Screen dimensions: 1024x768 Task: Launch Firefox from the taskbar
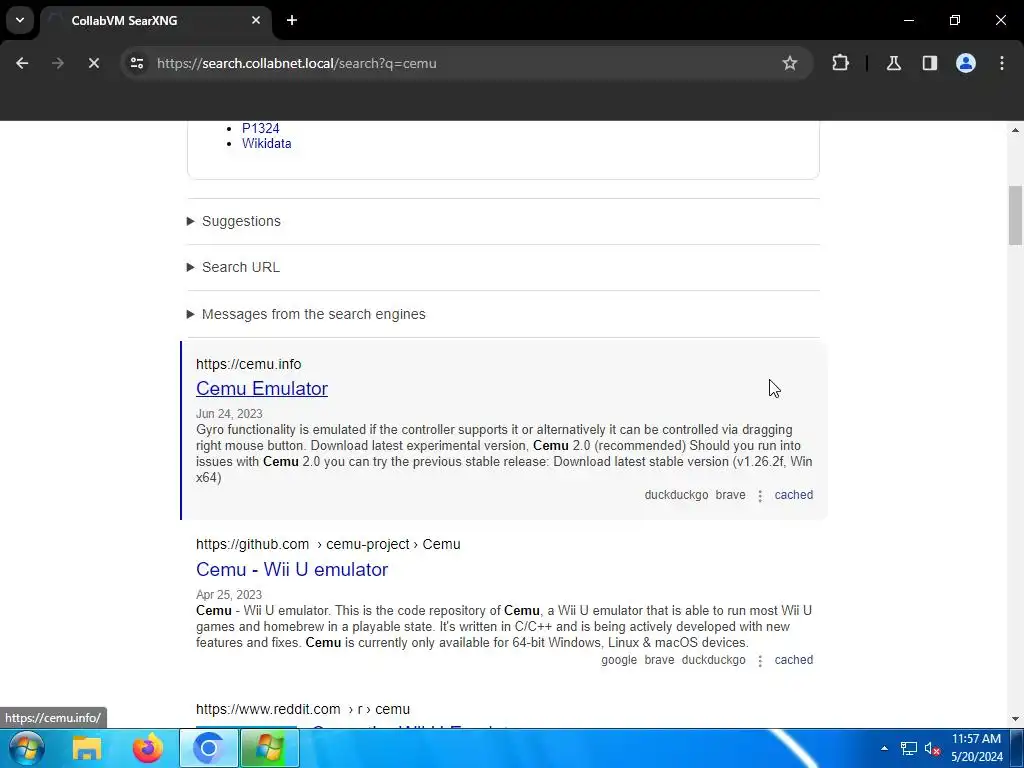coord(148,748)
